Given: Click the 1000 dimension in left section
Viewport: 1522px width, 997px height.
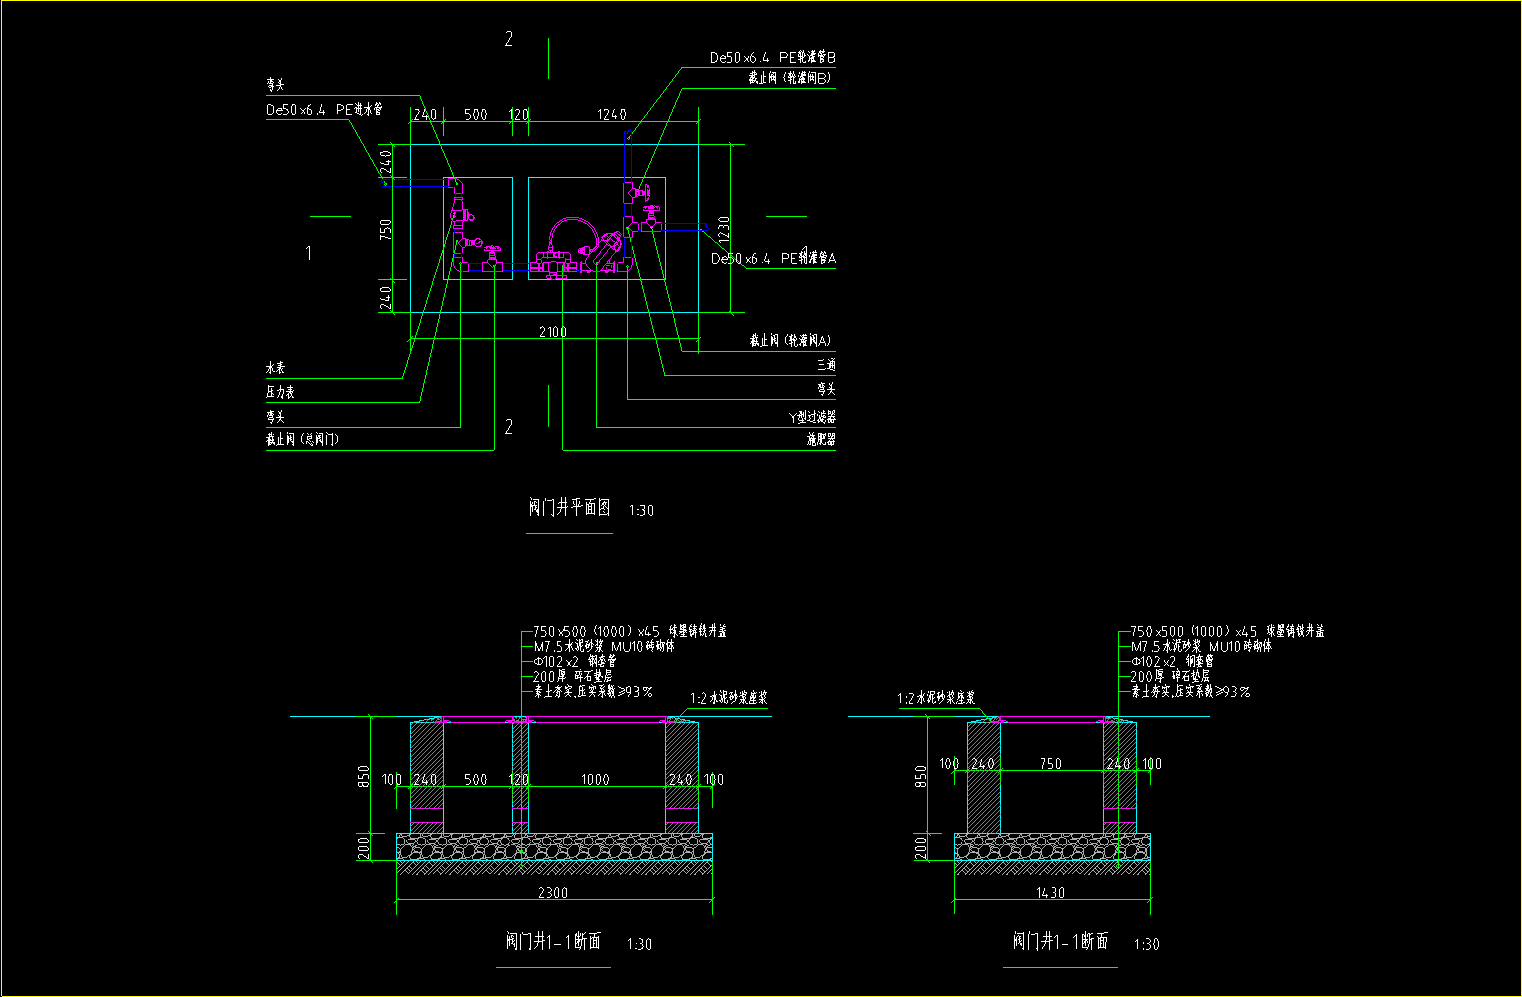Looking at the screenshot, I should click(595, 779).
